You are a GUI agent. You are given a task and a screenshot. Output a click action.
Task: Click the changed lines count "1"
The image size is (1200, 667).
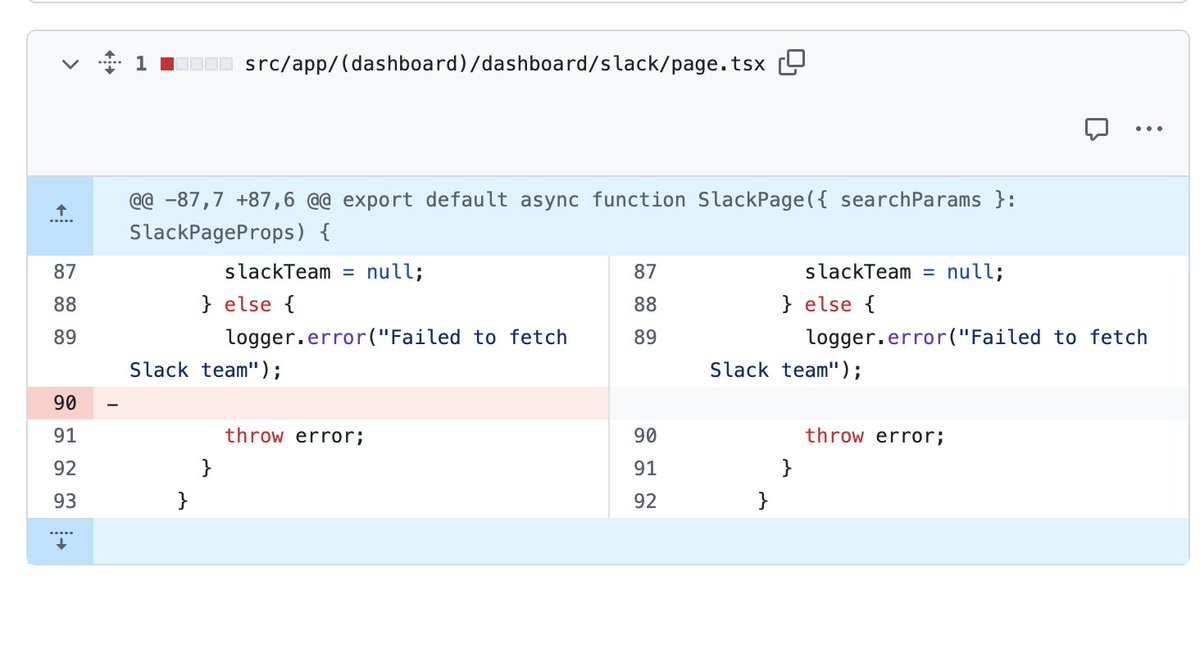[141, 64]
